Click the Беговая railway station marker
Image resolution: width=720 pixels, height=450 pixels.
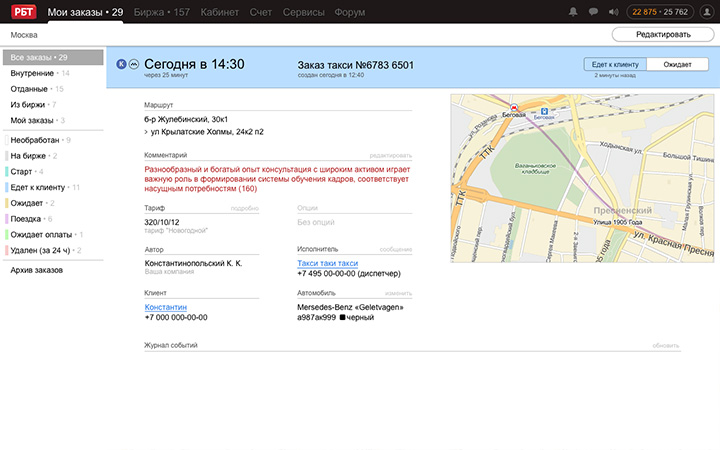[x=544, y=111]
